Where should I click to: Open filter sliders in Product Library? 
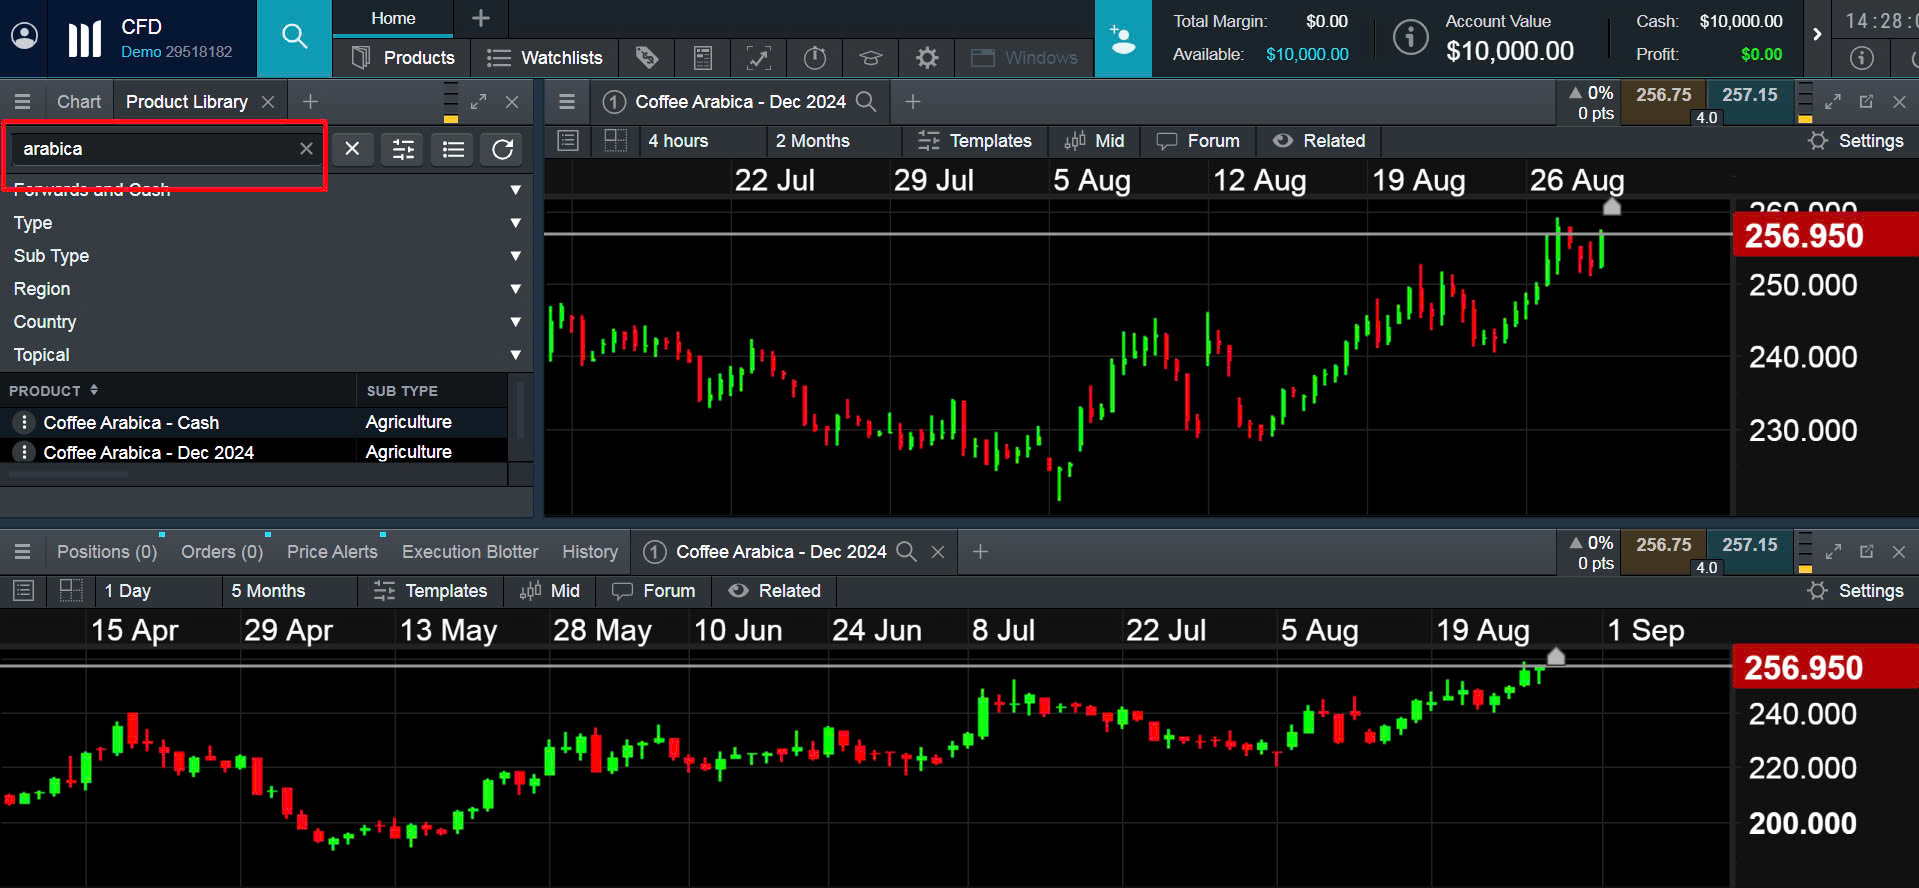[403, 149]
